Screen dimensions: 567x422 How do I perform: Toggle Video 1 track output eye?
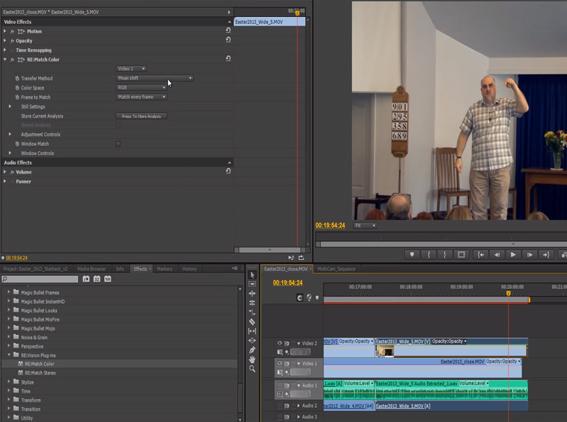pyautogui.click(x=280, y=363)
